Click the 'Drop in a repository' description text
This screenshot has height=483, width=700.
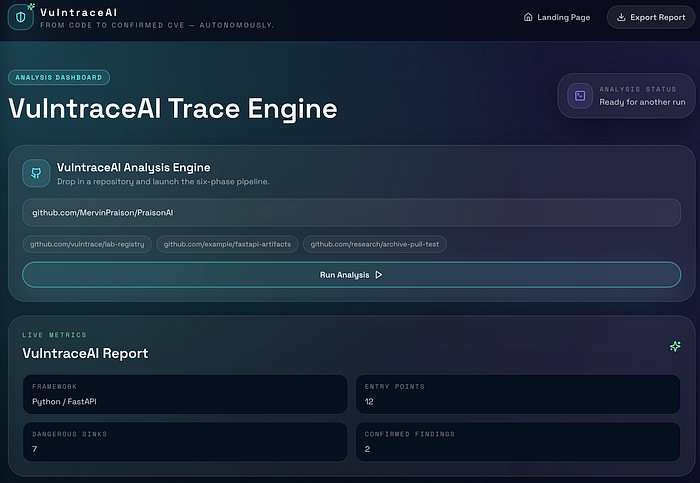163,182
